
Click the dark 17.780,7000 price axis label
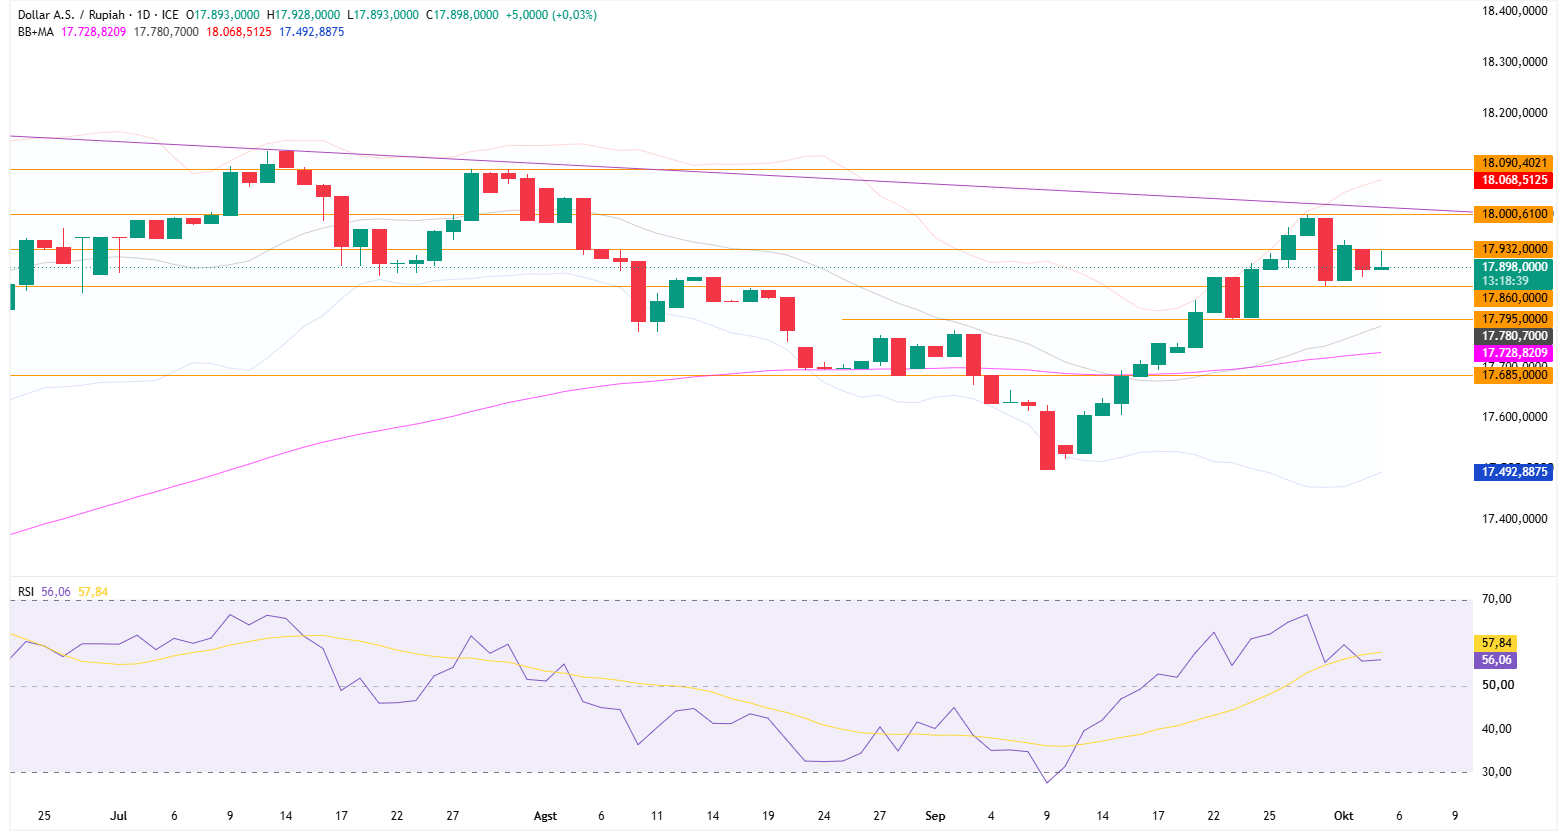tap(1514, 336)
